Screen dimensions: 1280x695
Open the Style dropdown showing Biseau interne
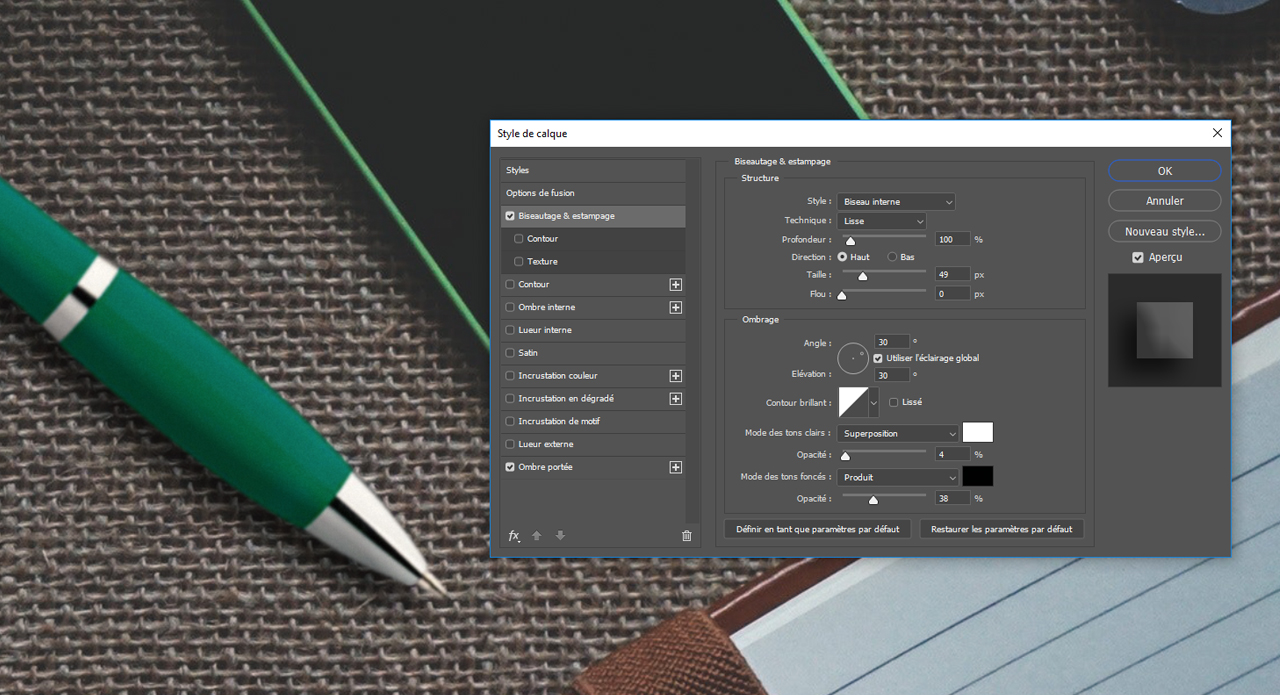coord(896,202)
